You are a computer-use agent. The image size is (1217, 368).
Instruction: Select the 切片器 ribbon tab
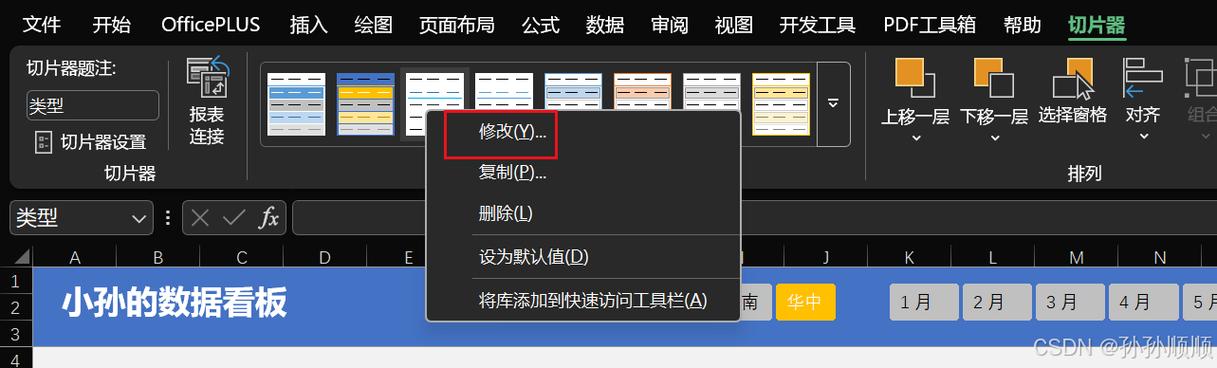pyautogui.click(x=1096, y=24)
